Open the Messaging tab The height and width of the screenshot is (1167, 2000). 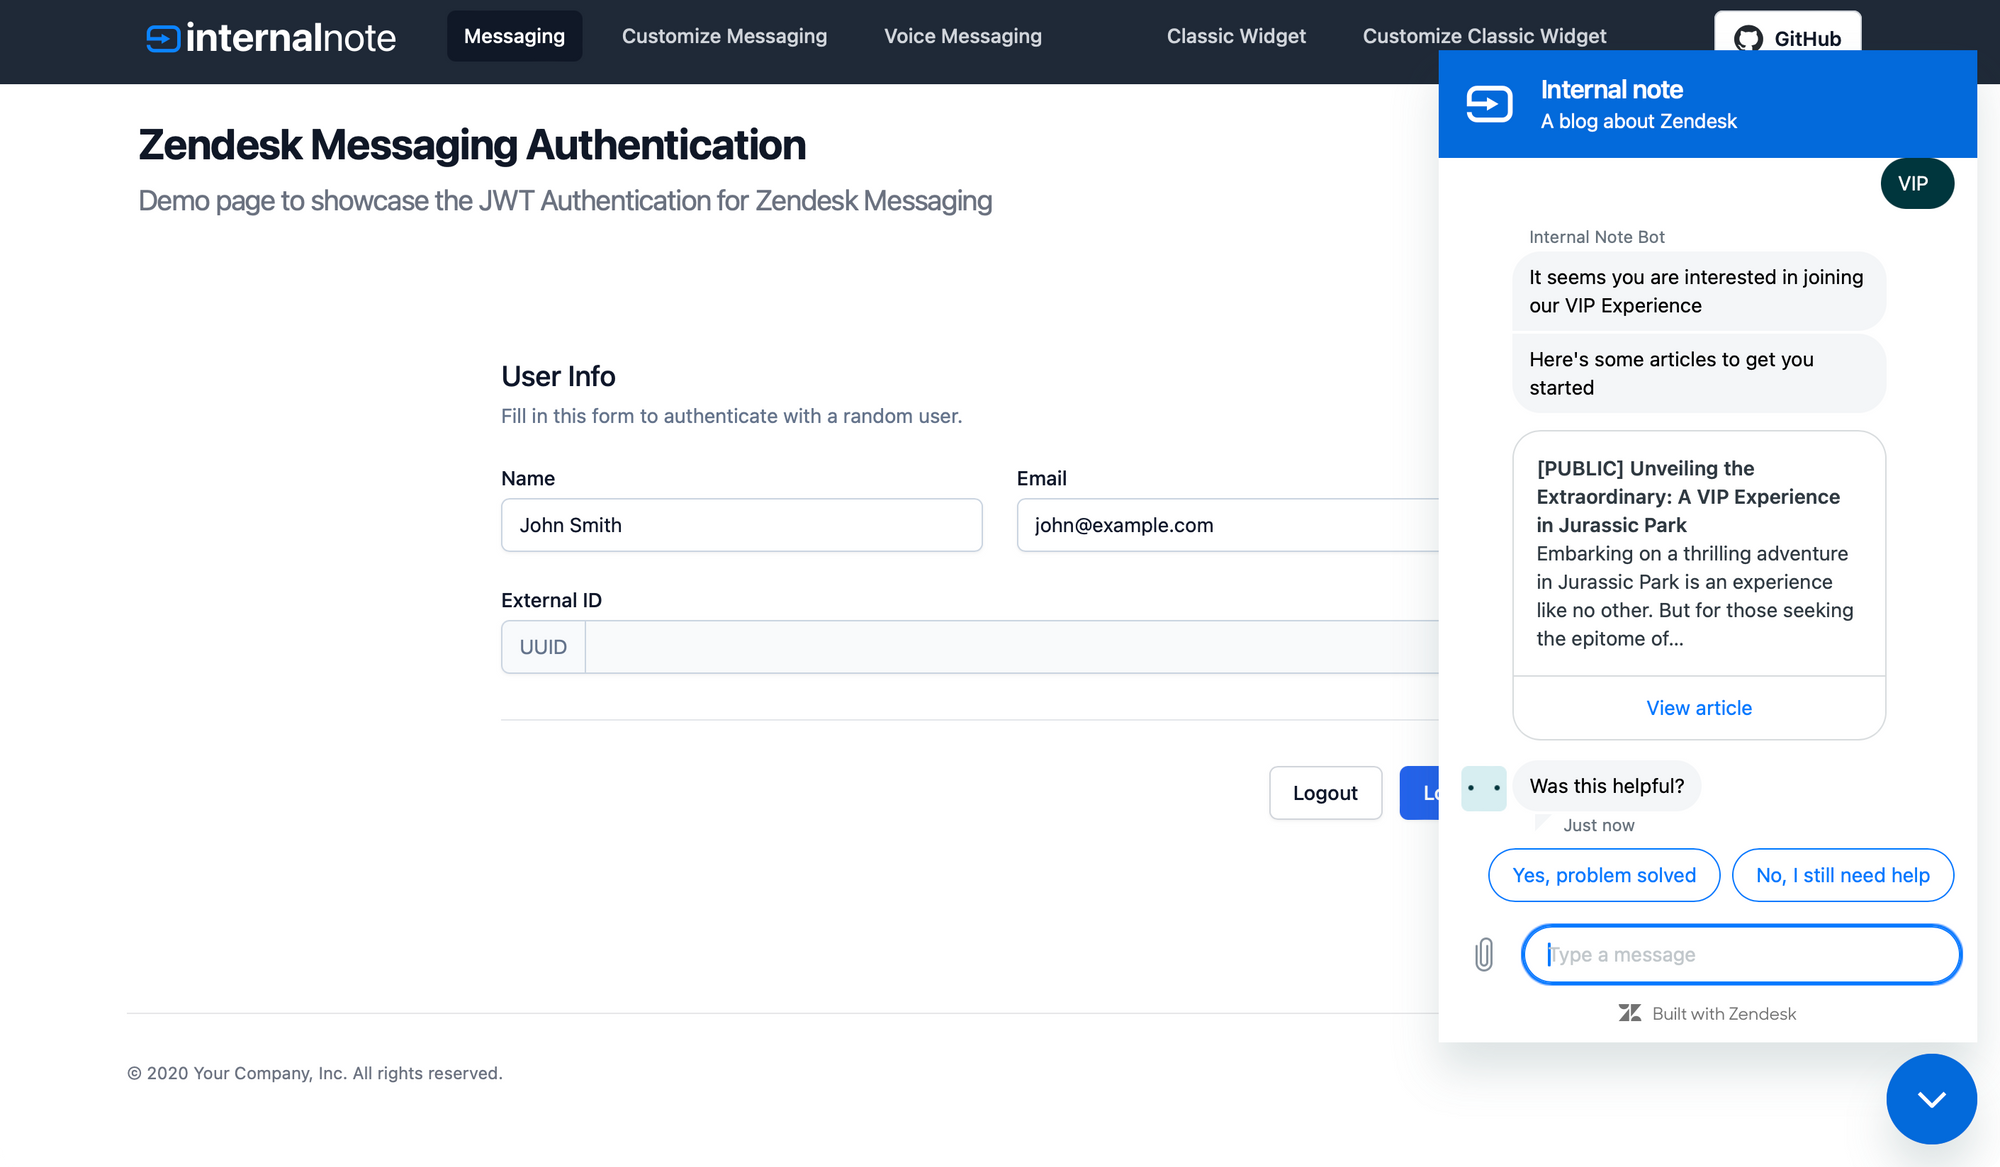(x=514, y=36)
